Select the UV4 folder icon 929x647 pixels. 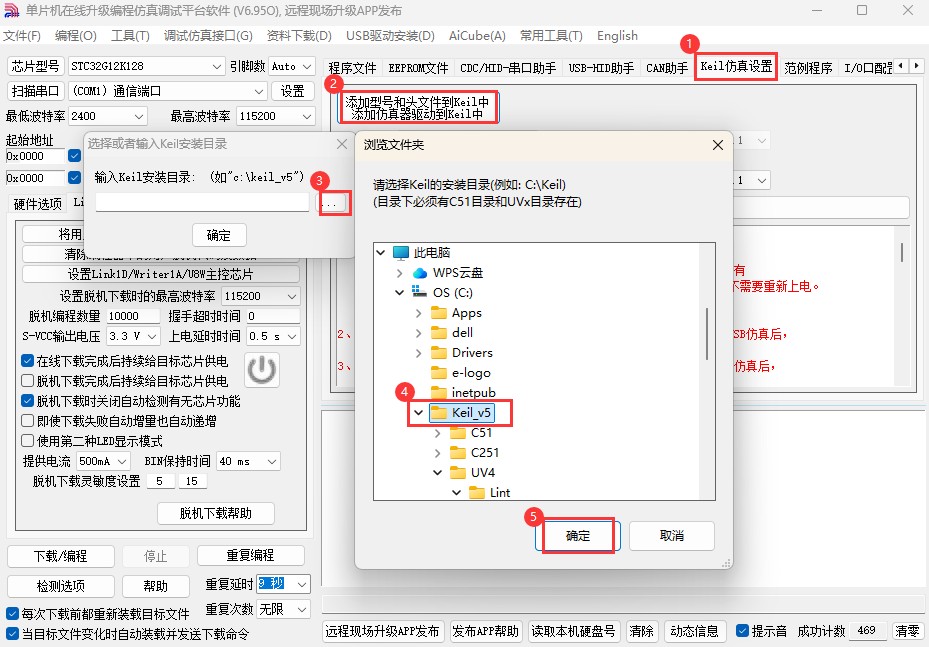[x=458, y=473]
